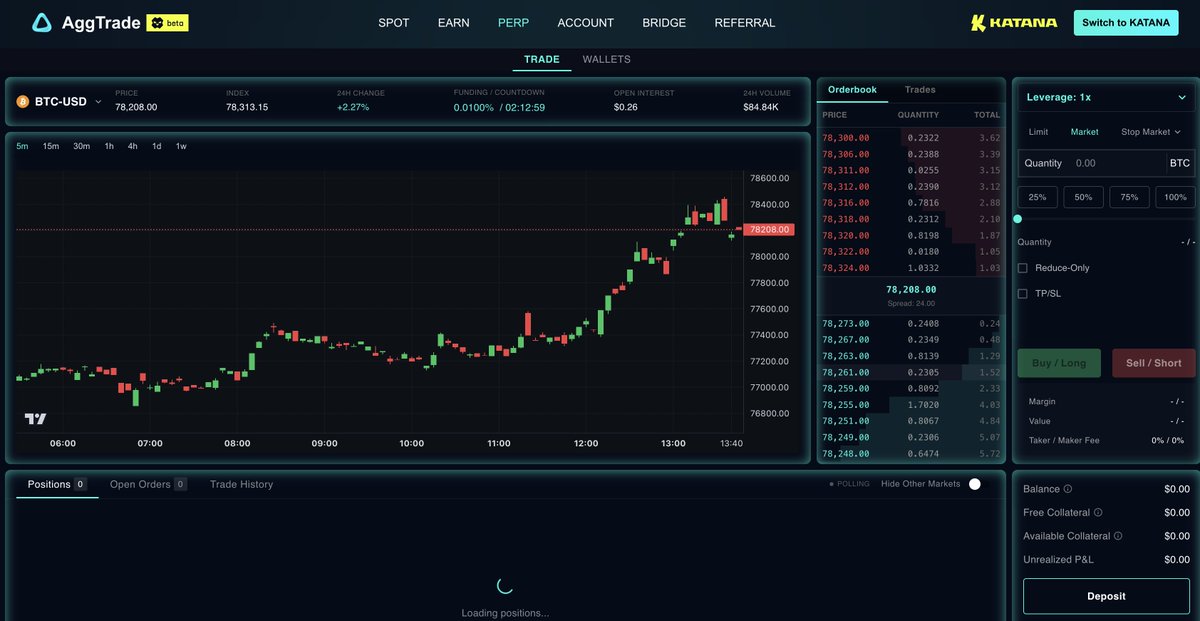Open the BTC-USD market selector dropdown
This screenshot has width=1200, height=621.
pos(60,101)
